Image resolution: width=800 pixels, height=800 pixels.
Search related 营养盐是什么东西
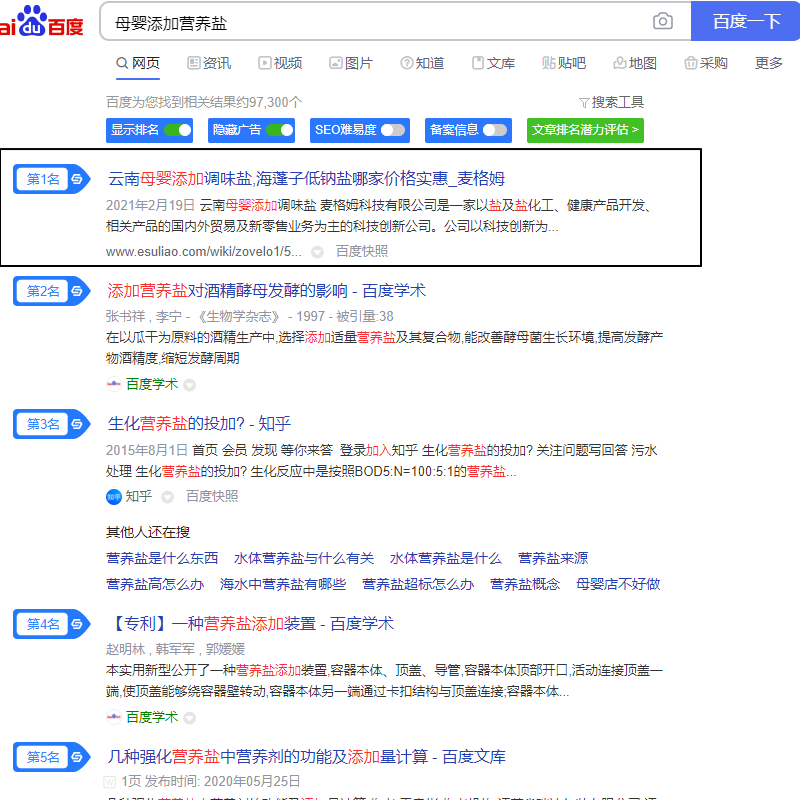(x=162, y=558)
